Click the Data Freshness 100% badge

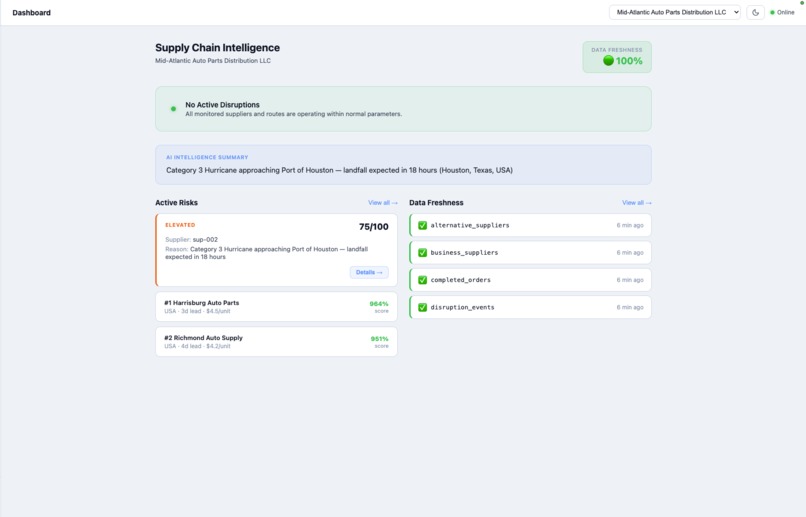617,57
